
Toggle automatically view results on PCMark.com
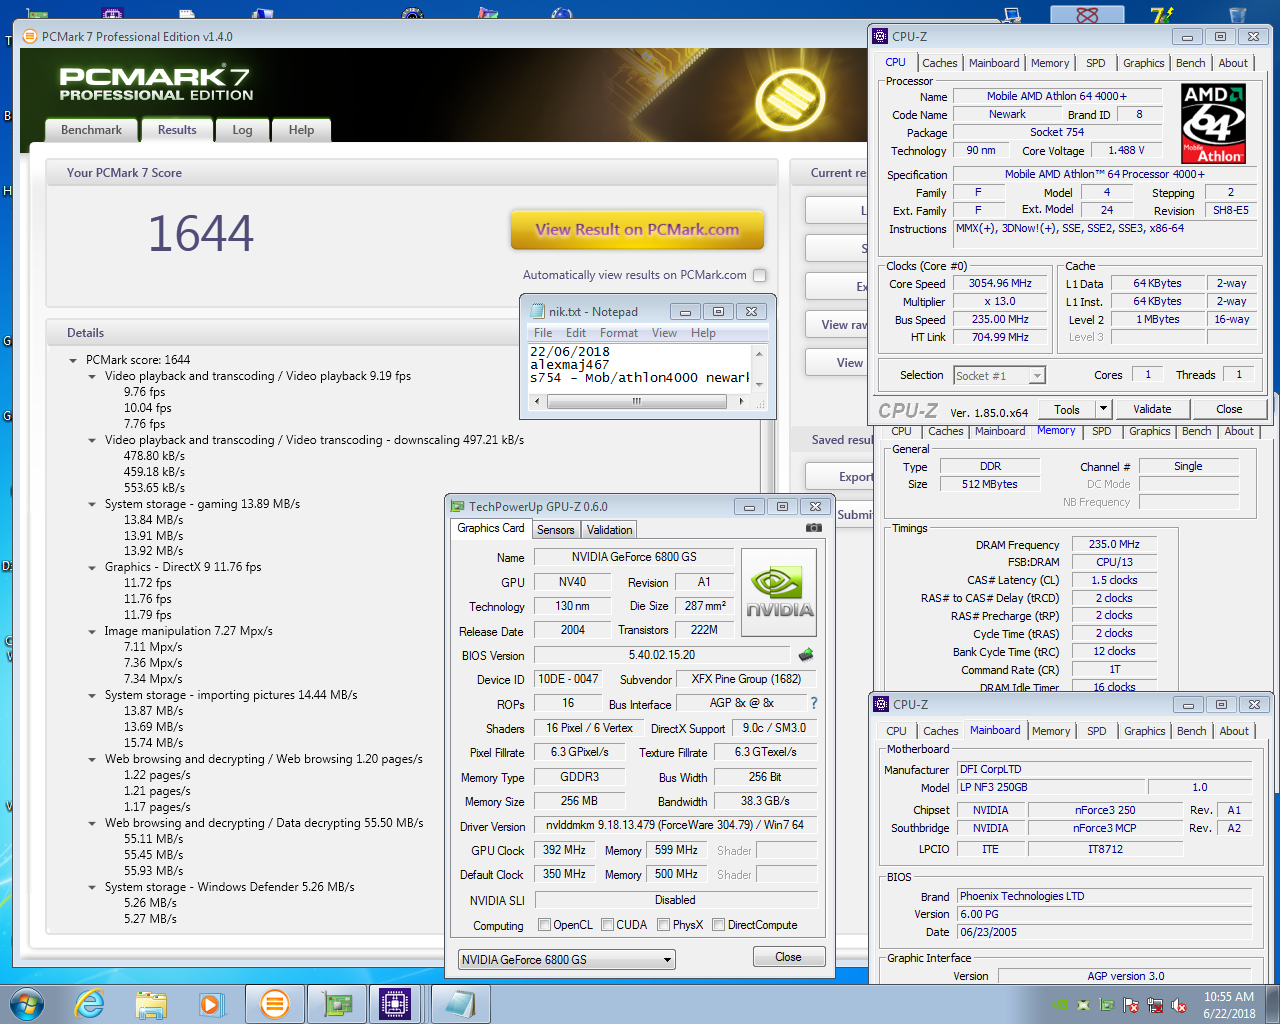pyautogui.click(x=760, y=275)
